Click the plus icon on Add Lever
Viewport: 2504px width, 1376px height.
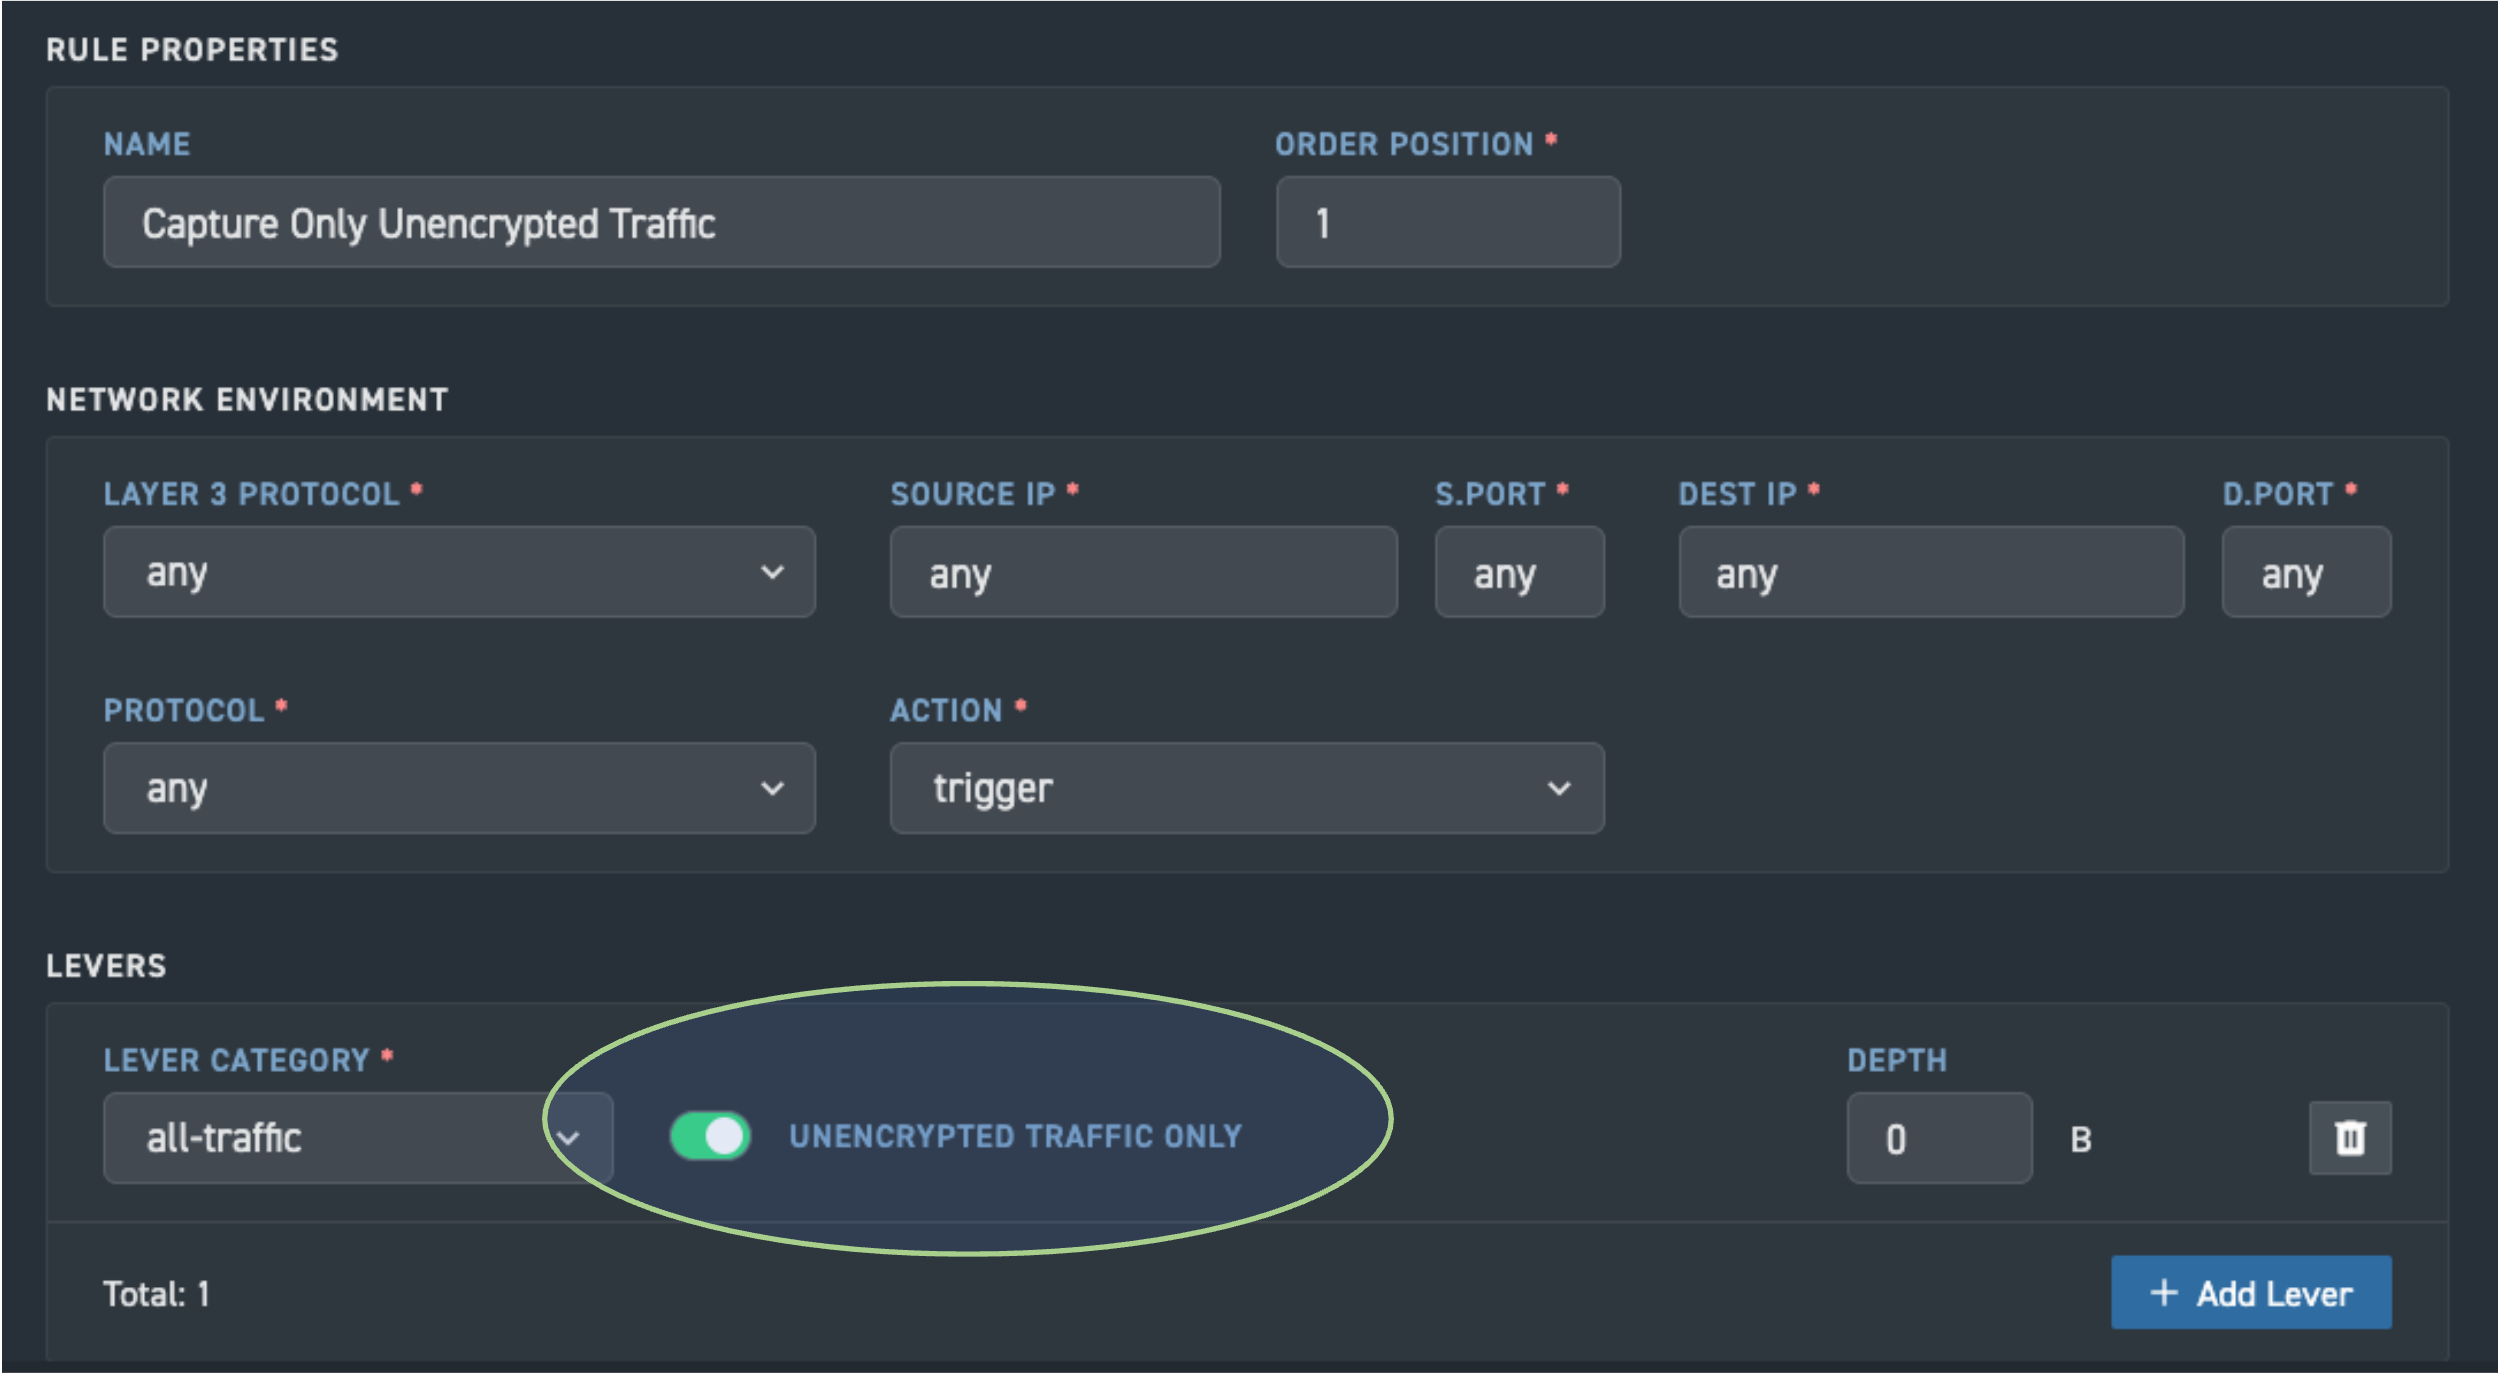[2164, 1292]
